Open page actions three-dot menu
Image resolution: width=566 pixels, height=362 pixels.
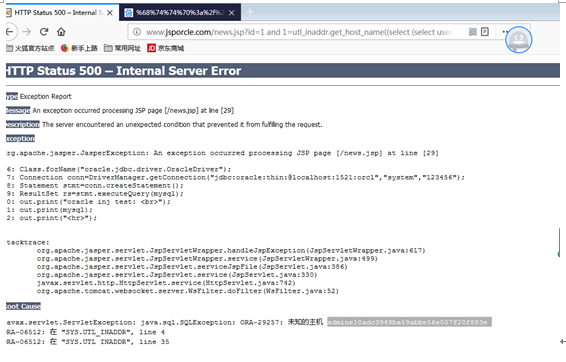tap(505, 32)
